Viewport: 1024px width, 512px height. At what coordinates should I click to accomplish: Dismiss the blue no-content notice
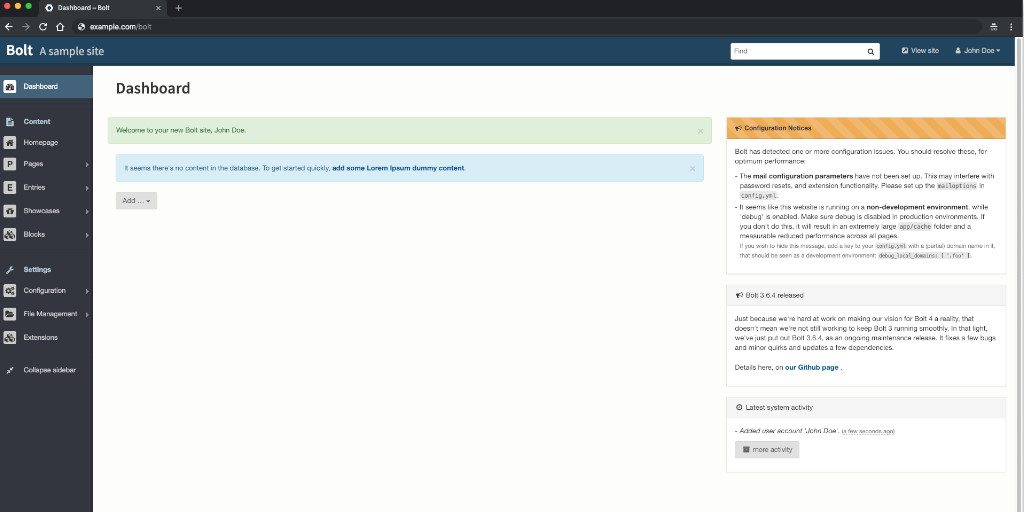pos(692,168)
